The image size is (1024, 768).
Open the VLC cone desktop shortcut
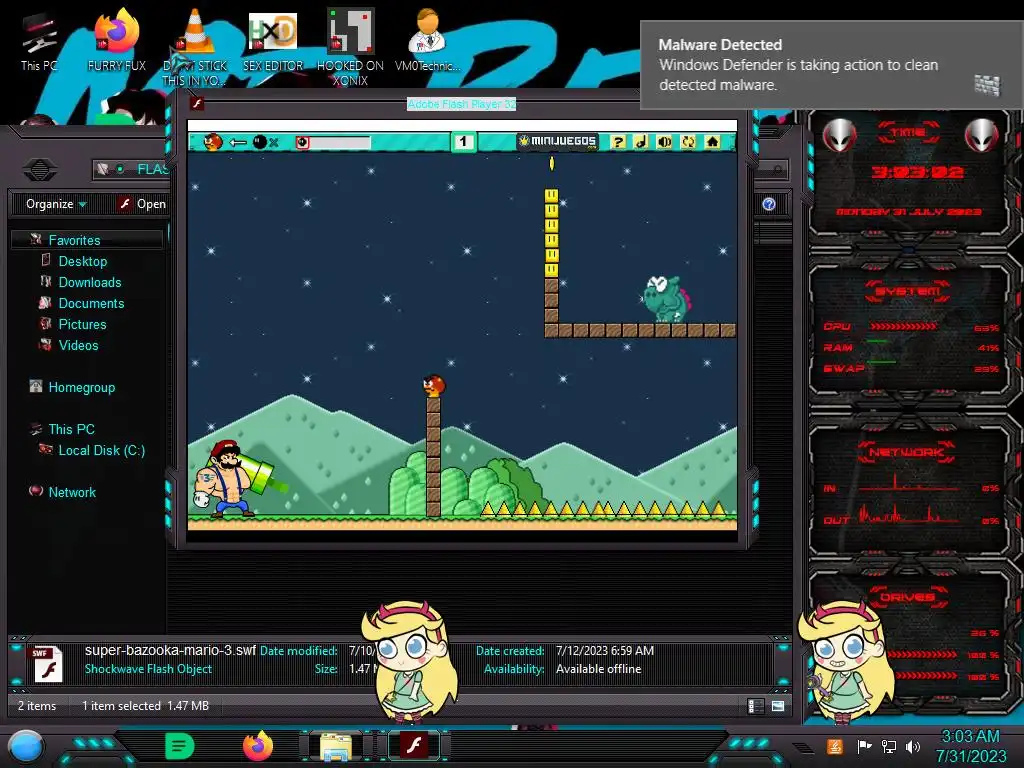[194, 47]
